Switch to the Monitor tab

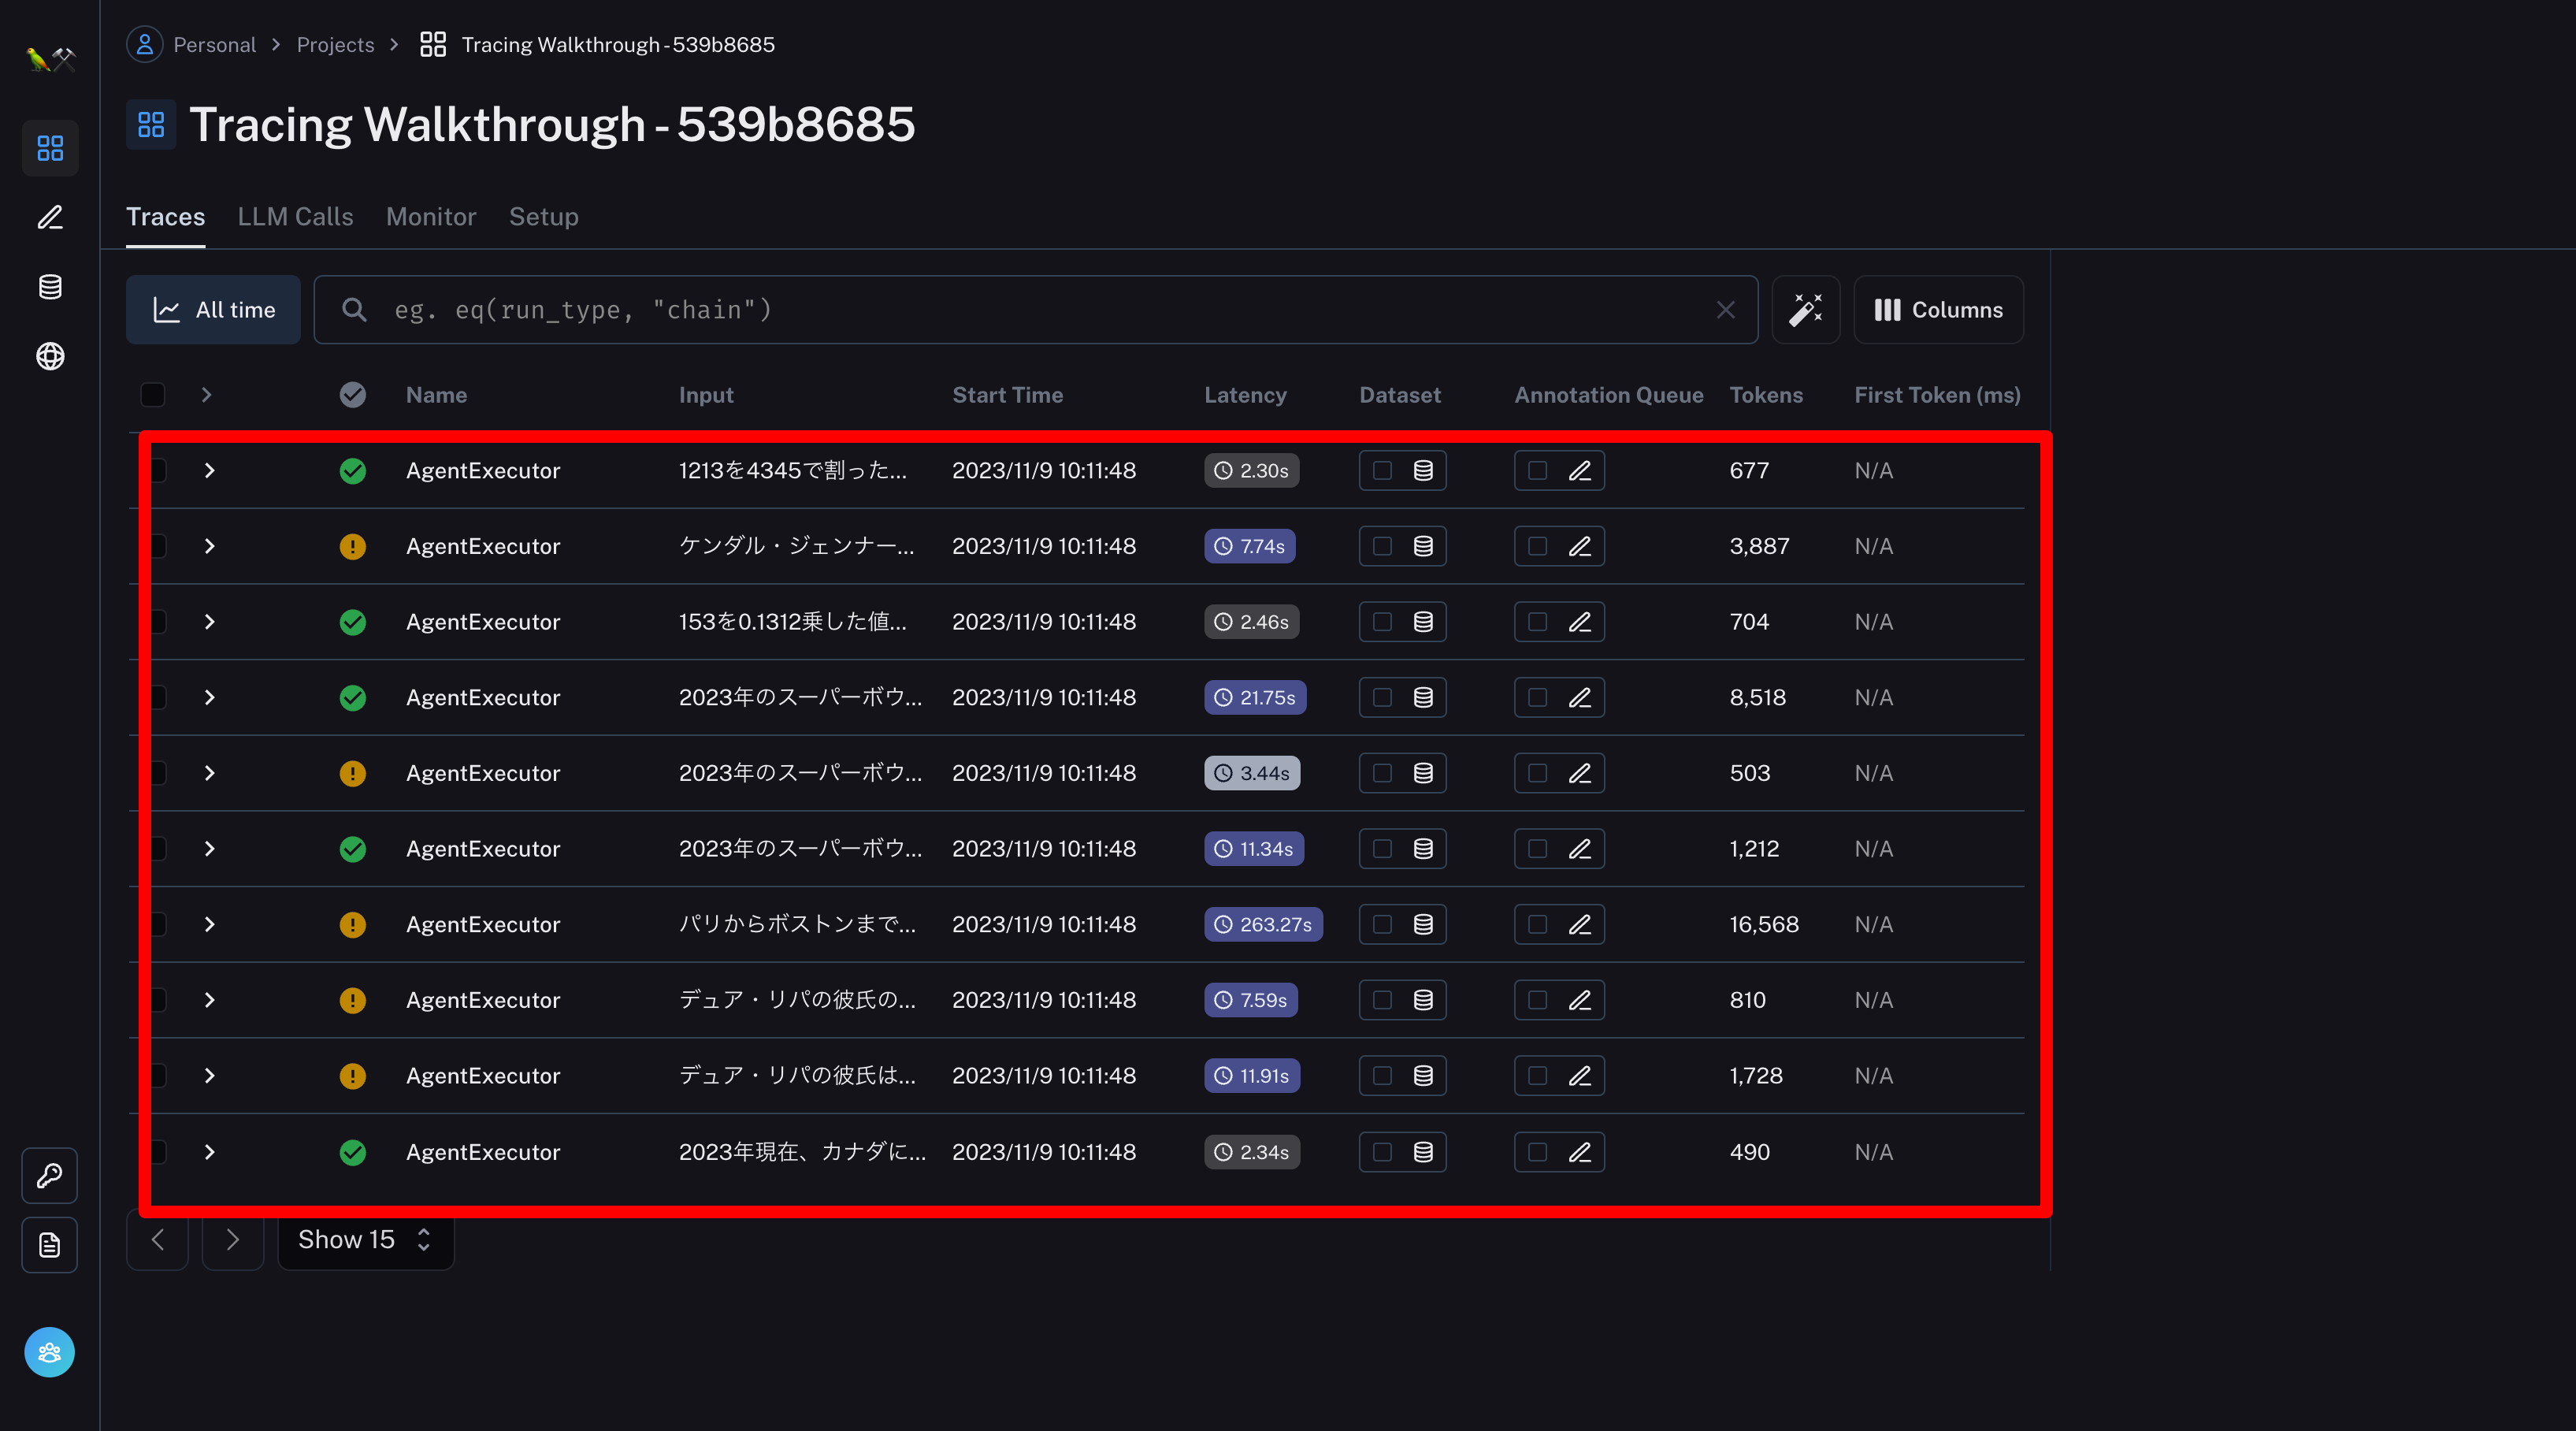tap(431, 217)
